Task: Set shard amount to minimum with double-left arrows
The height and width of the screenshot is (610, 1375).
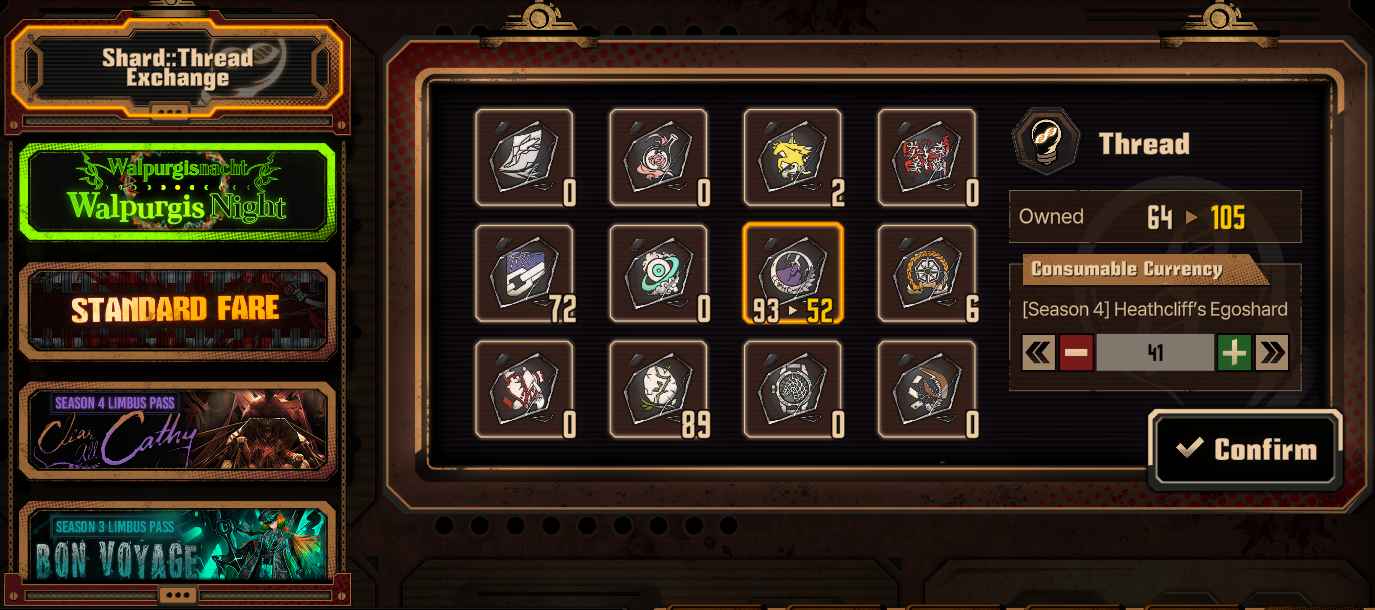Action: pyautogui.click(x=1039, y=352)
